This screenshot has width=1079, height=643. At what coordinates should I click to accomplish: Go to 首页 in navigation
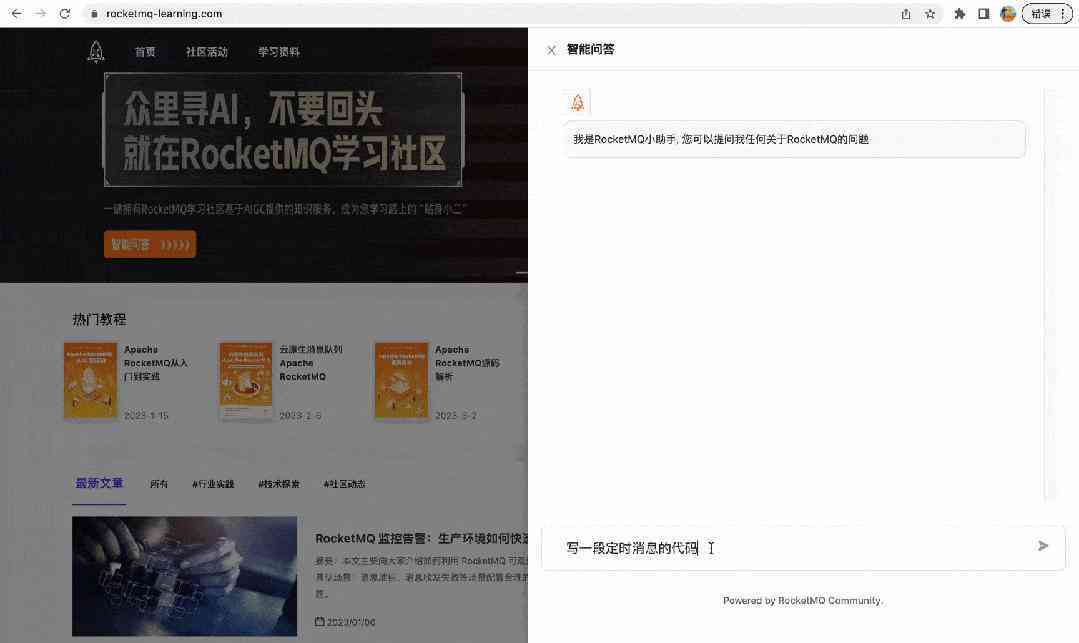point(145,52)
